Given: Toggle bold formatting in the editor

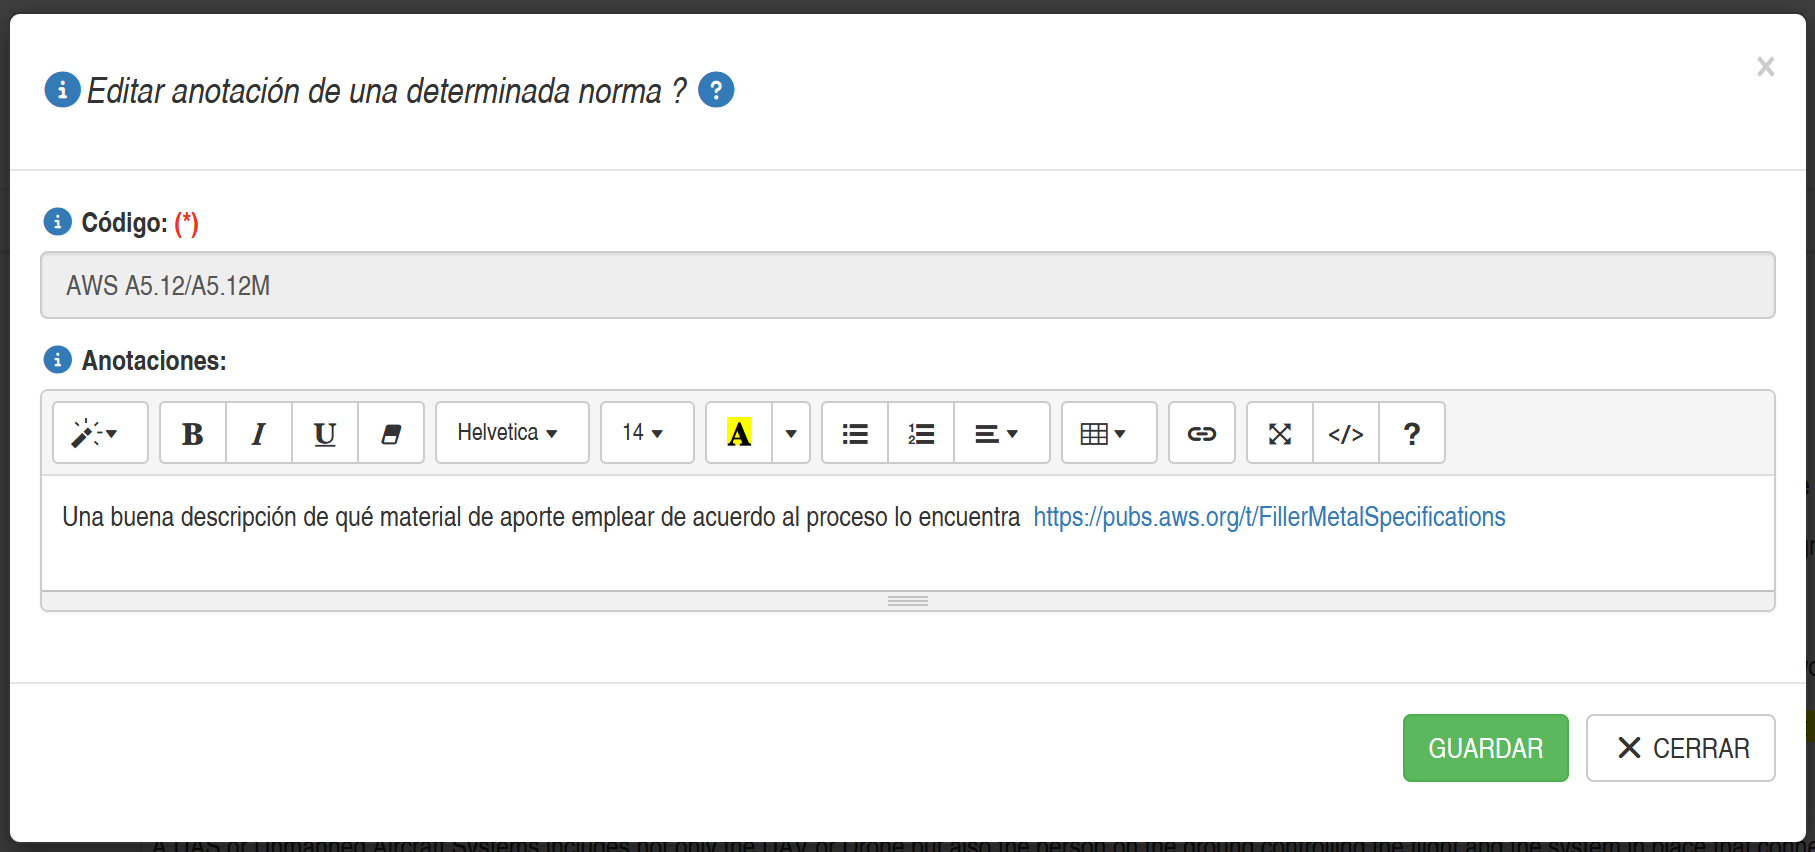Looking at the screenshot, I should (193, 433).
